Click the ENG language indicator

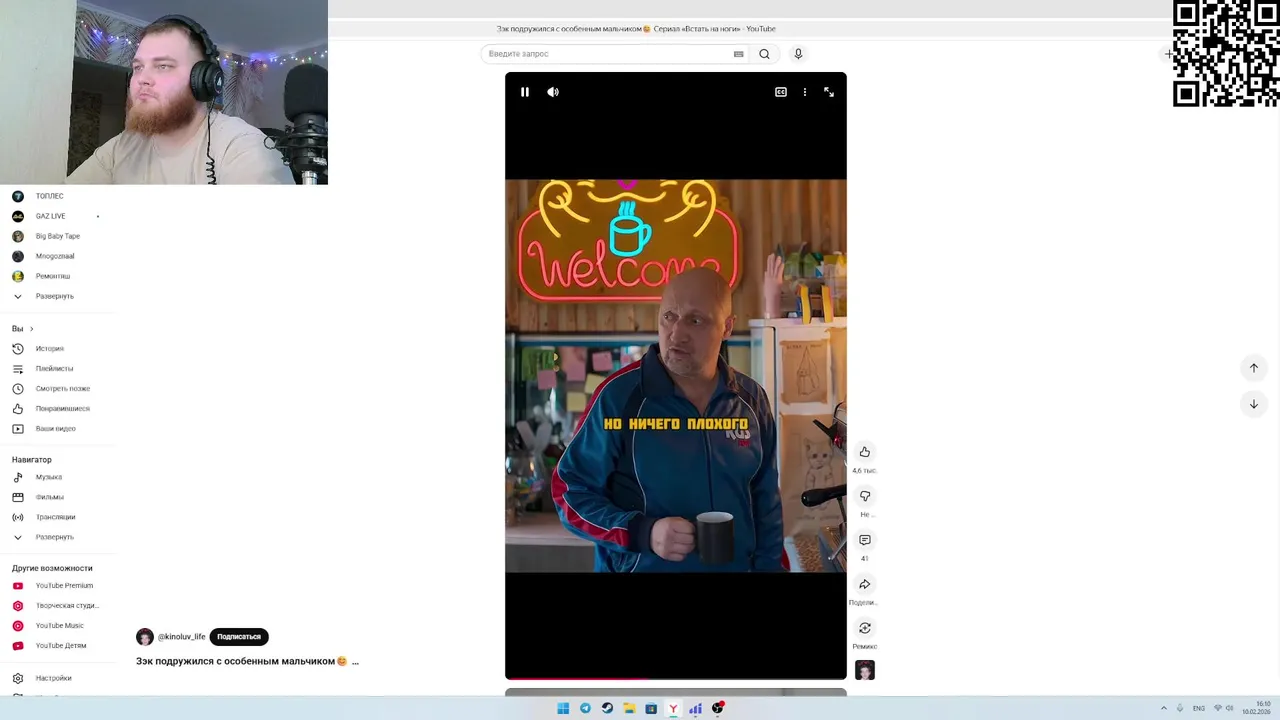(1199, 708)
